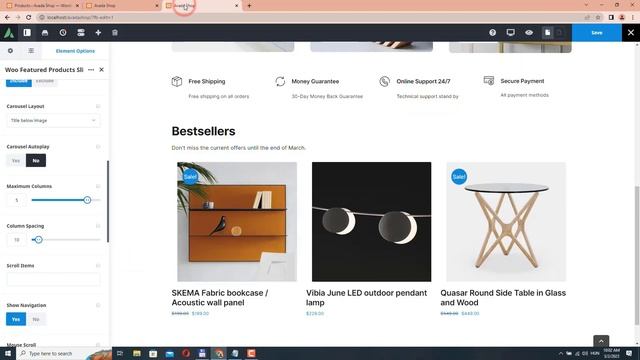
Task: Toggle the sidebar panel icon
Action: (27, 33)
